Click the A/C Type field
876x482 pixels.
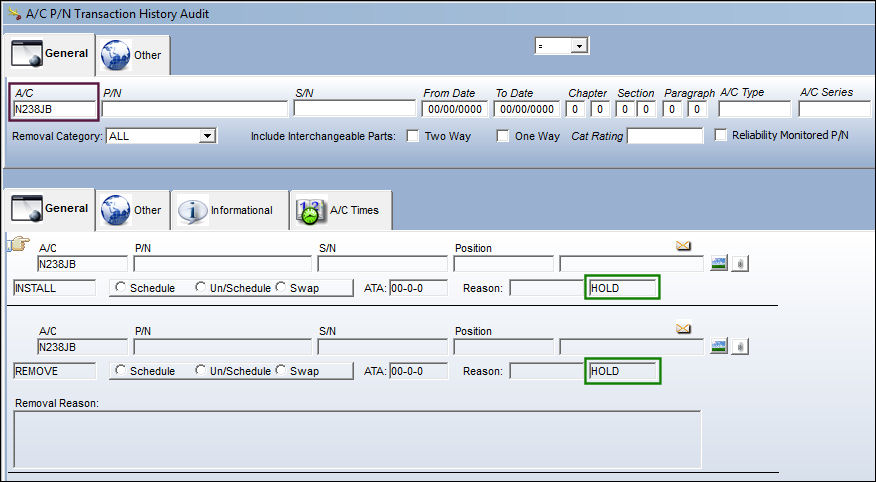755,109
